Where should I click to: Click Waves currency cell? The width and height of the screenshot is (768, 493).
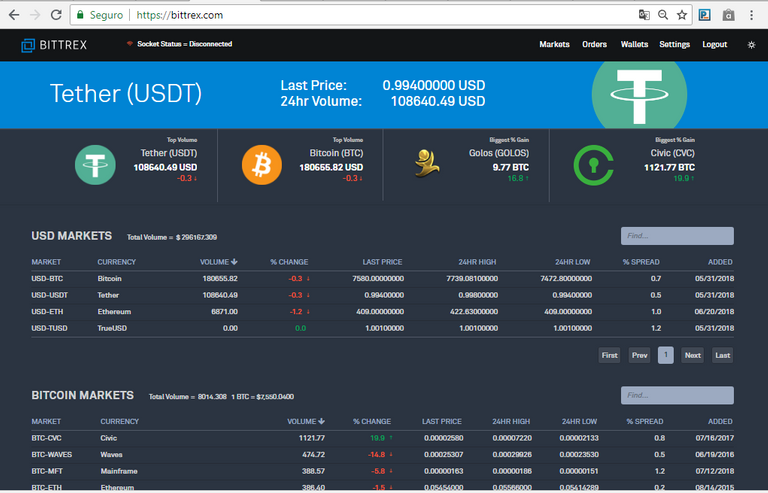[x=111, y=455]
